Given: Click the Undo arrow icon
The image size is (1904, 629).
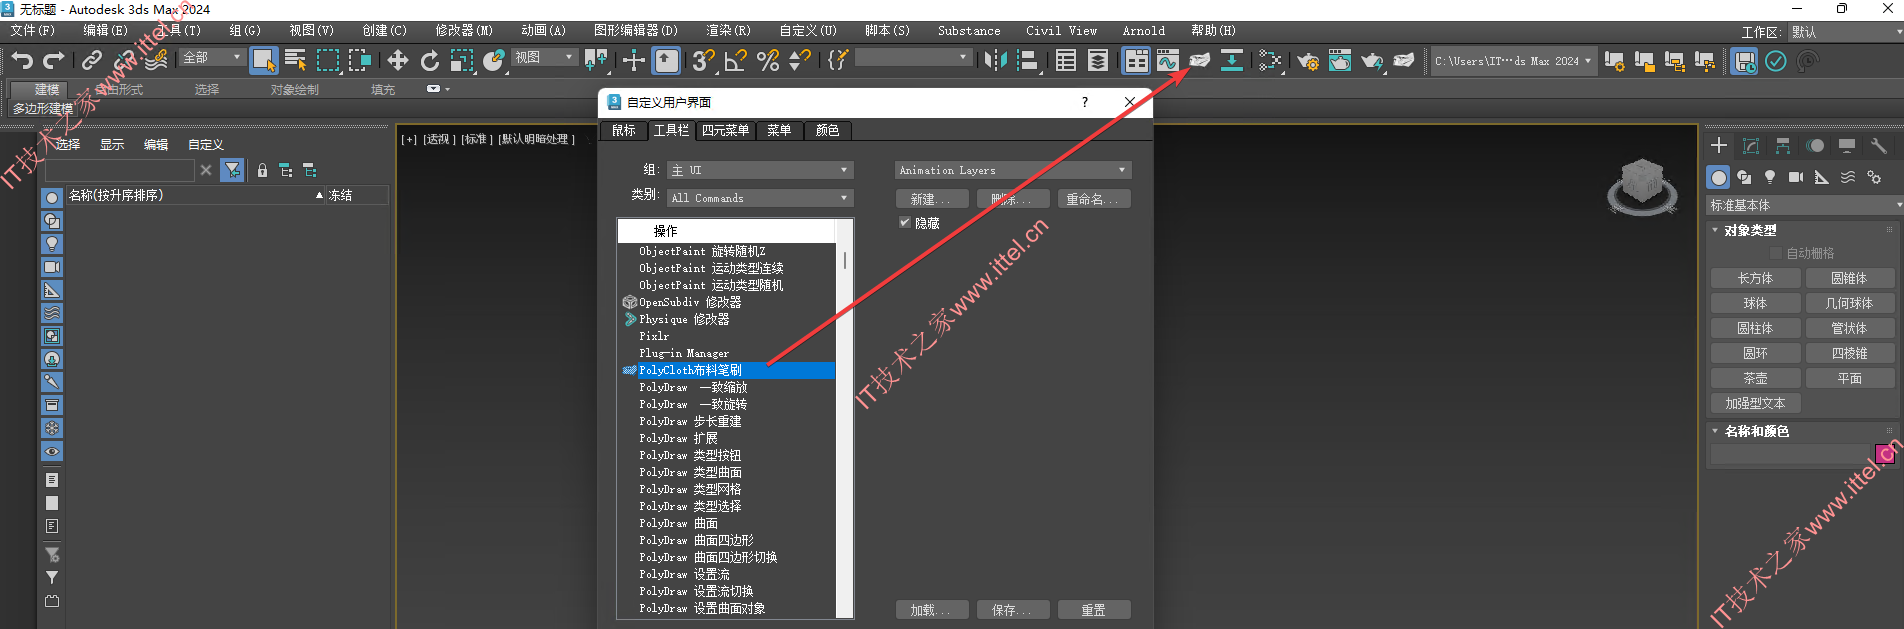Looking at the screenshot, I should [22, 61].
